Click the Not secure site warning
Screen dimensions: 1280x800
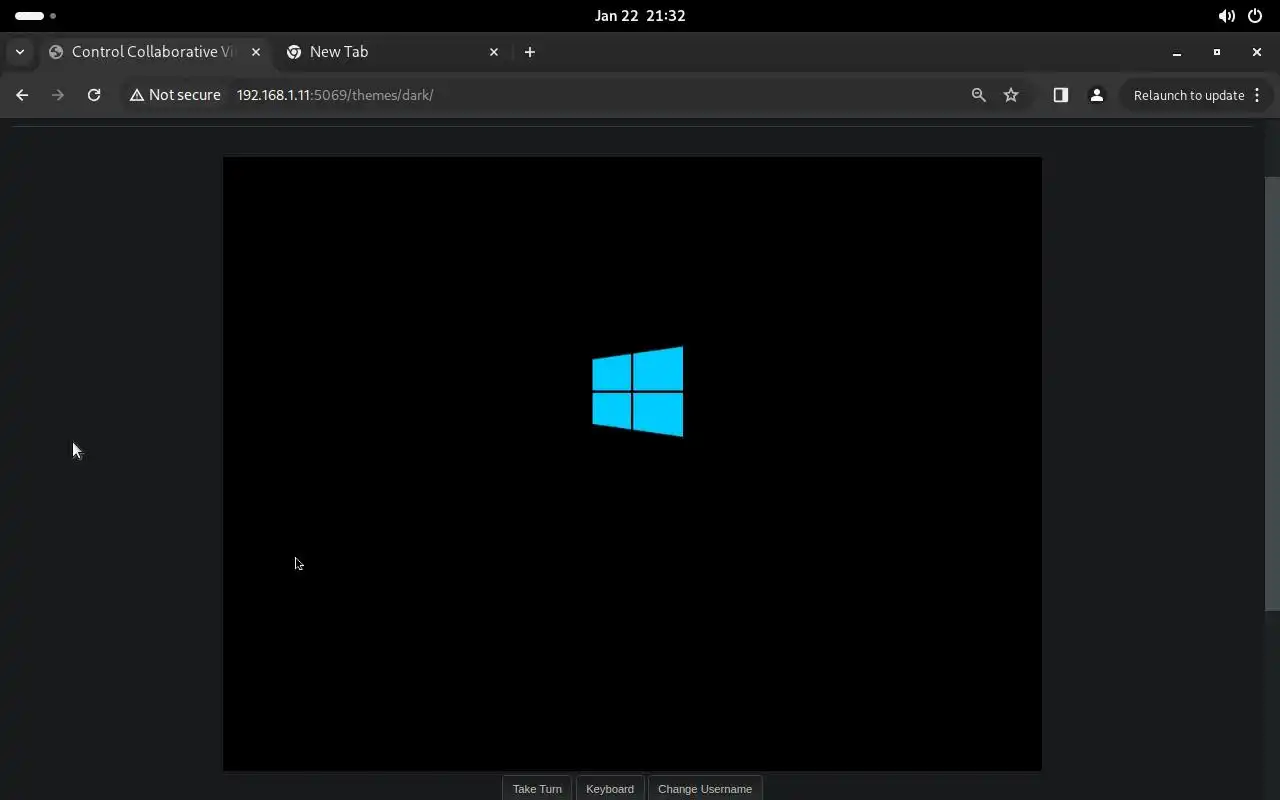[x=175, y=95]
